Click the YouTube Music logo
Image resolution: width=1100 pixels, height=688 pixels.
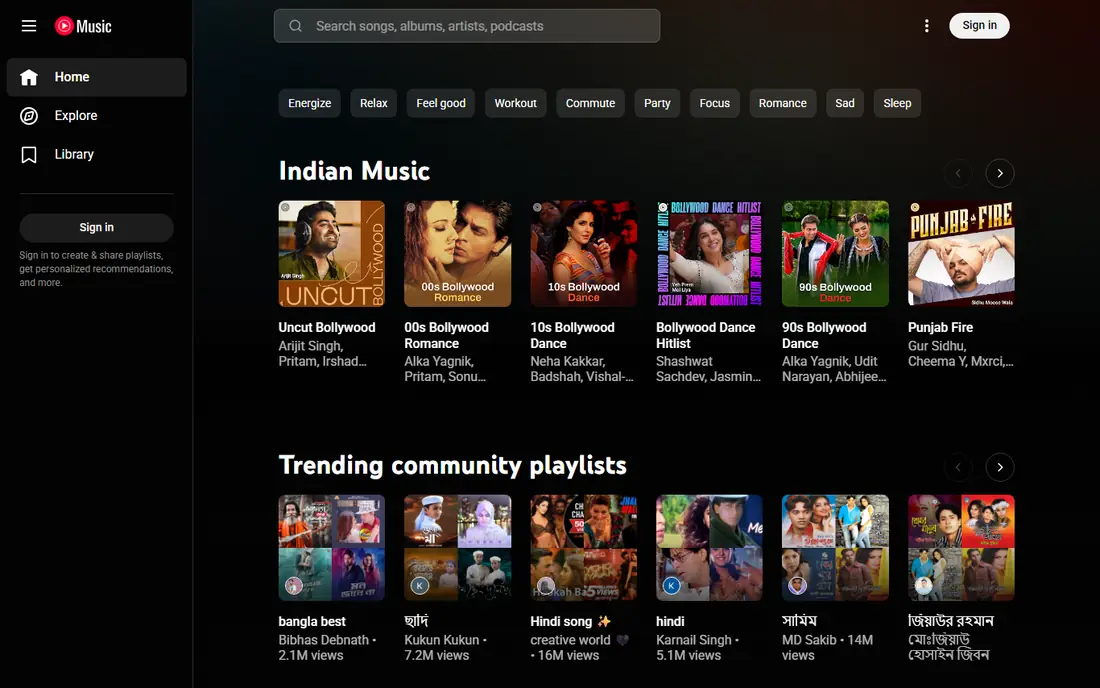click(x=83, y=26)
